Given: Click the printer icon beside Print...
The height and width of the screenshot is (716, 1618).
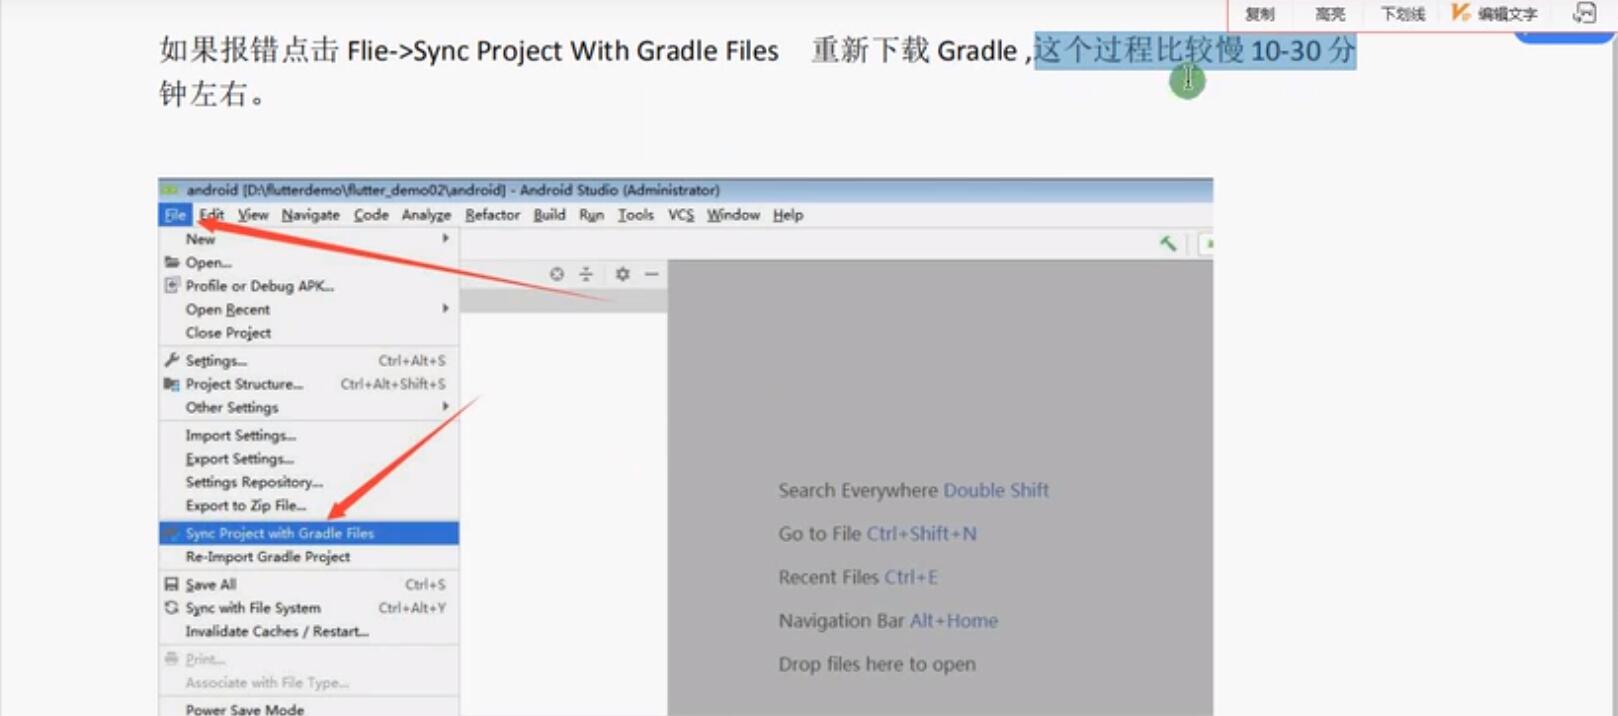Looking at the screenshot, I should (171, 659).
